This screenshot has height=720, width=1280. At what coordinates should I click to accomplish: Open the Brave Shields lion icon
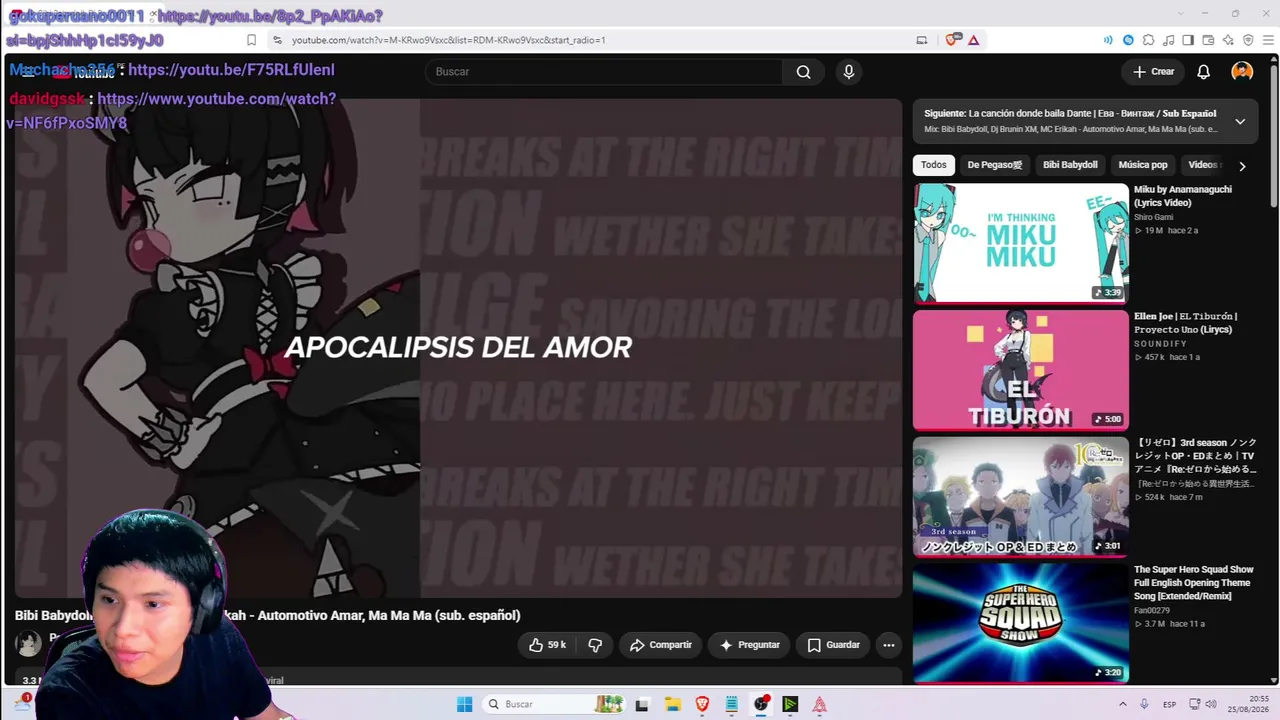pyautogui.click(x=952, y=40)
